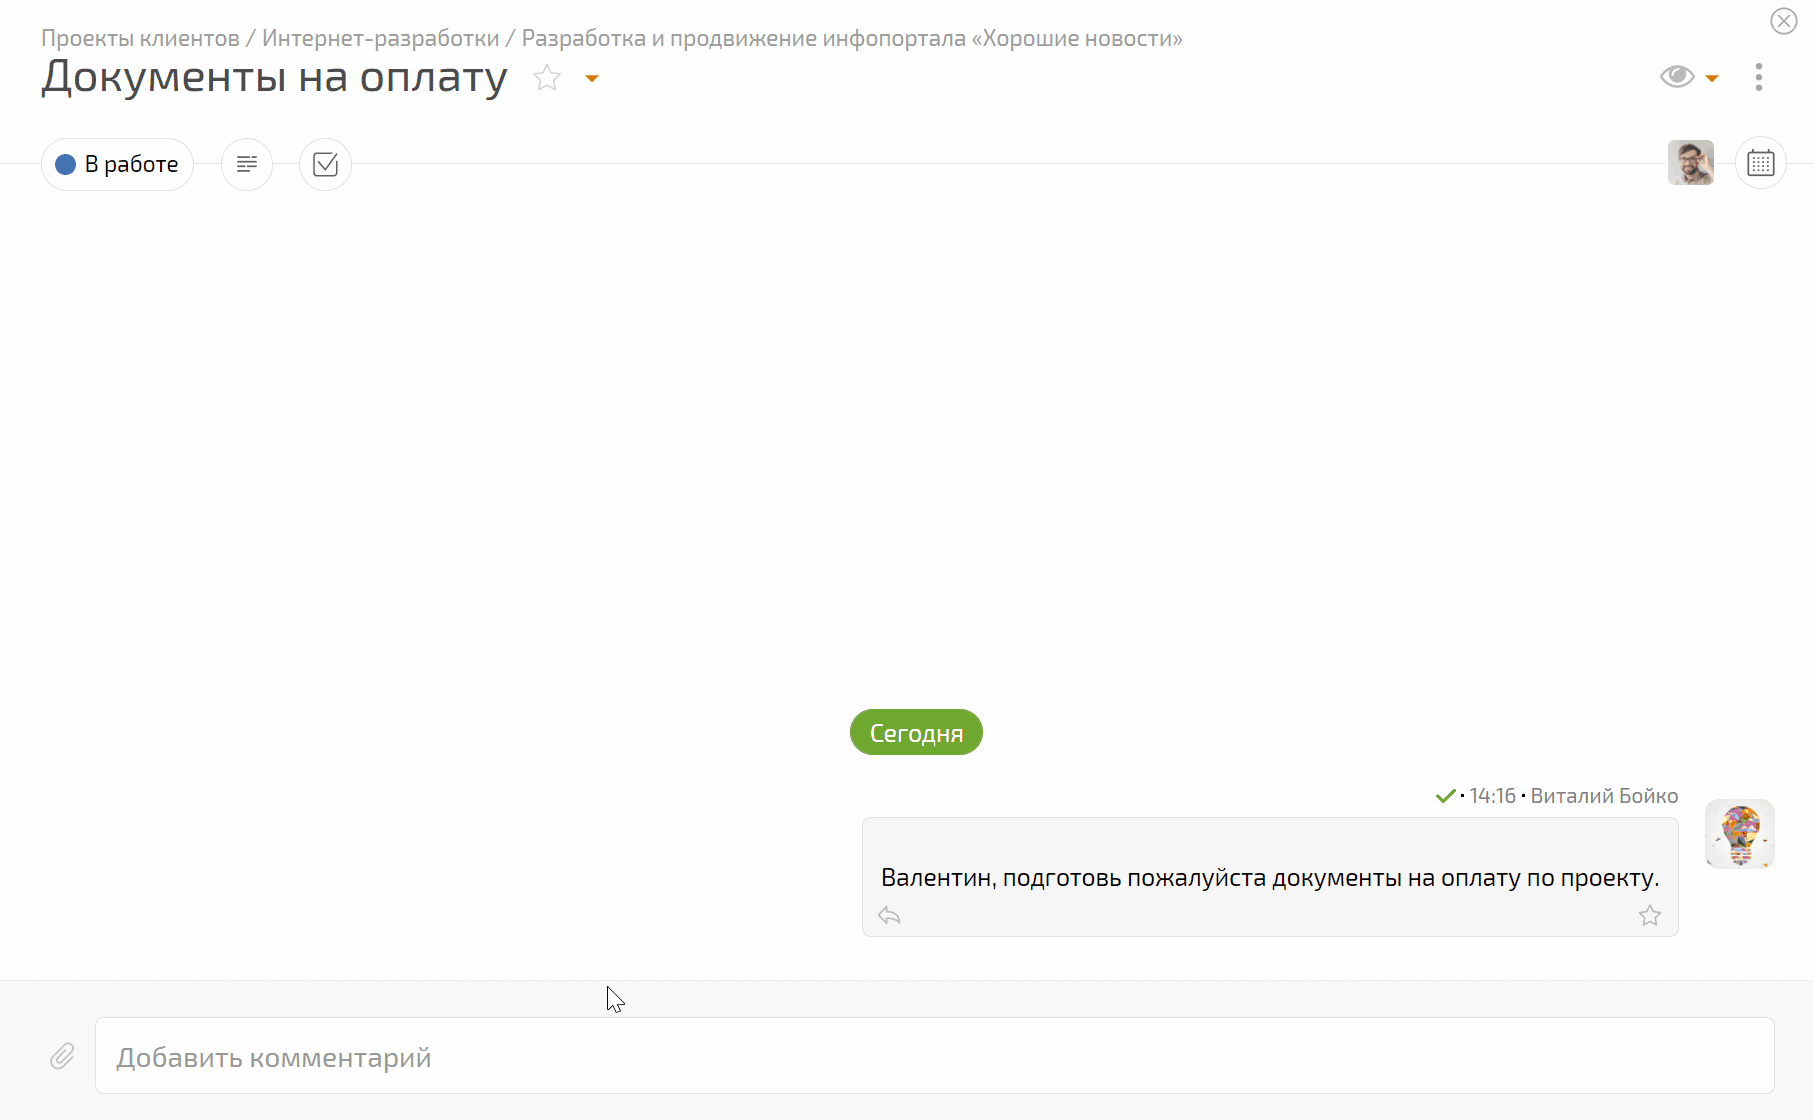
Task: Click the green read-receipt checkmark
Action: pyautogui.click(x=1444, y=795)
